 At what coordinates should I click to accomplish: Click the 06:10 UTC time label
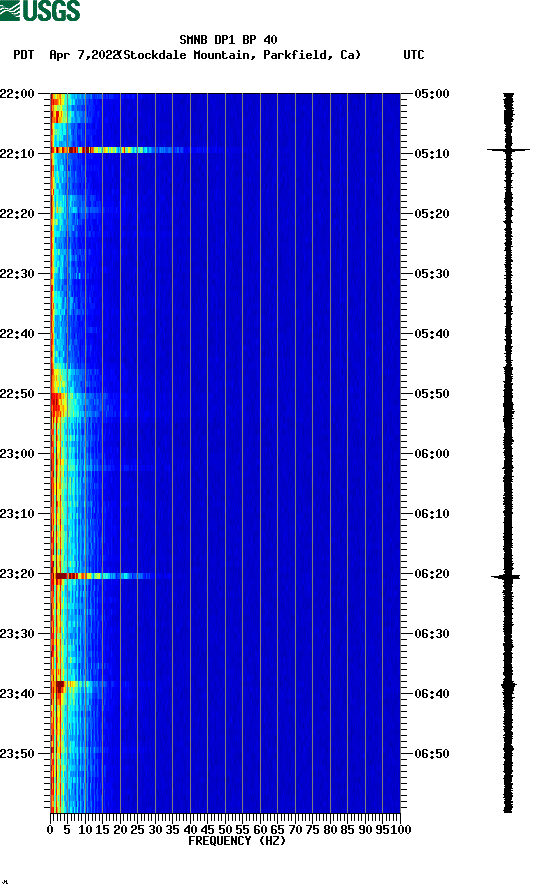(x=432, y=514)
